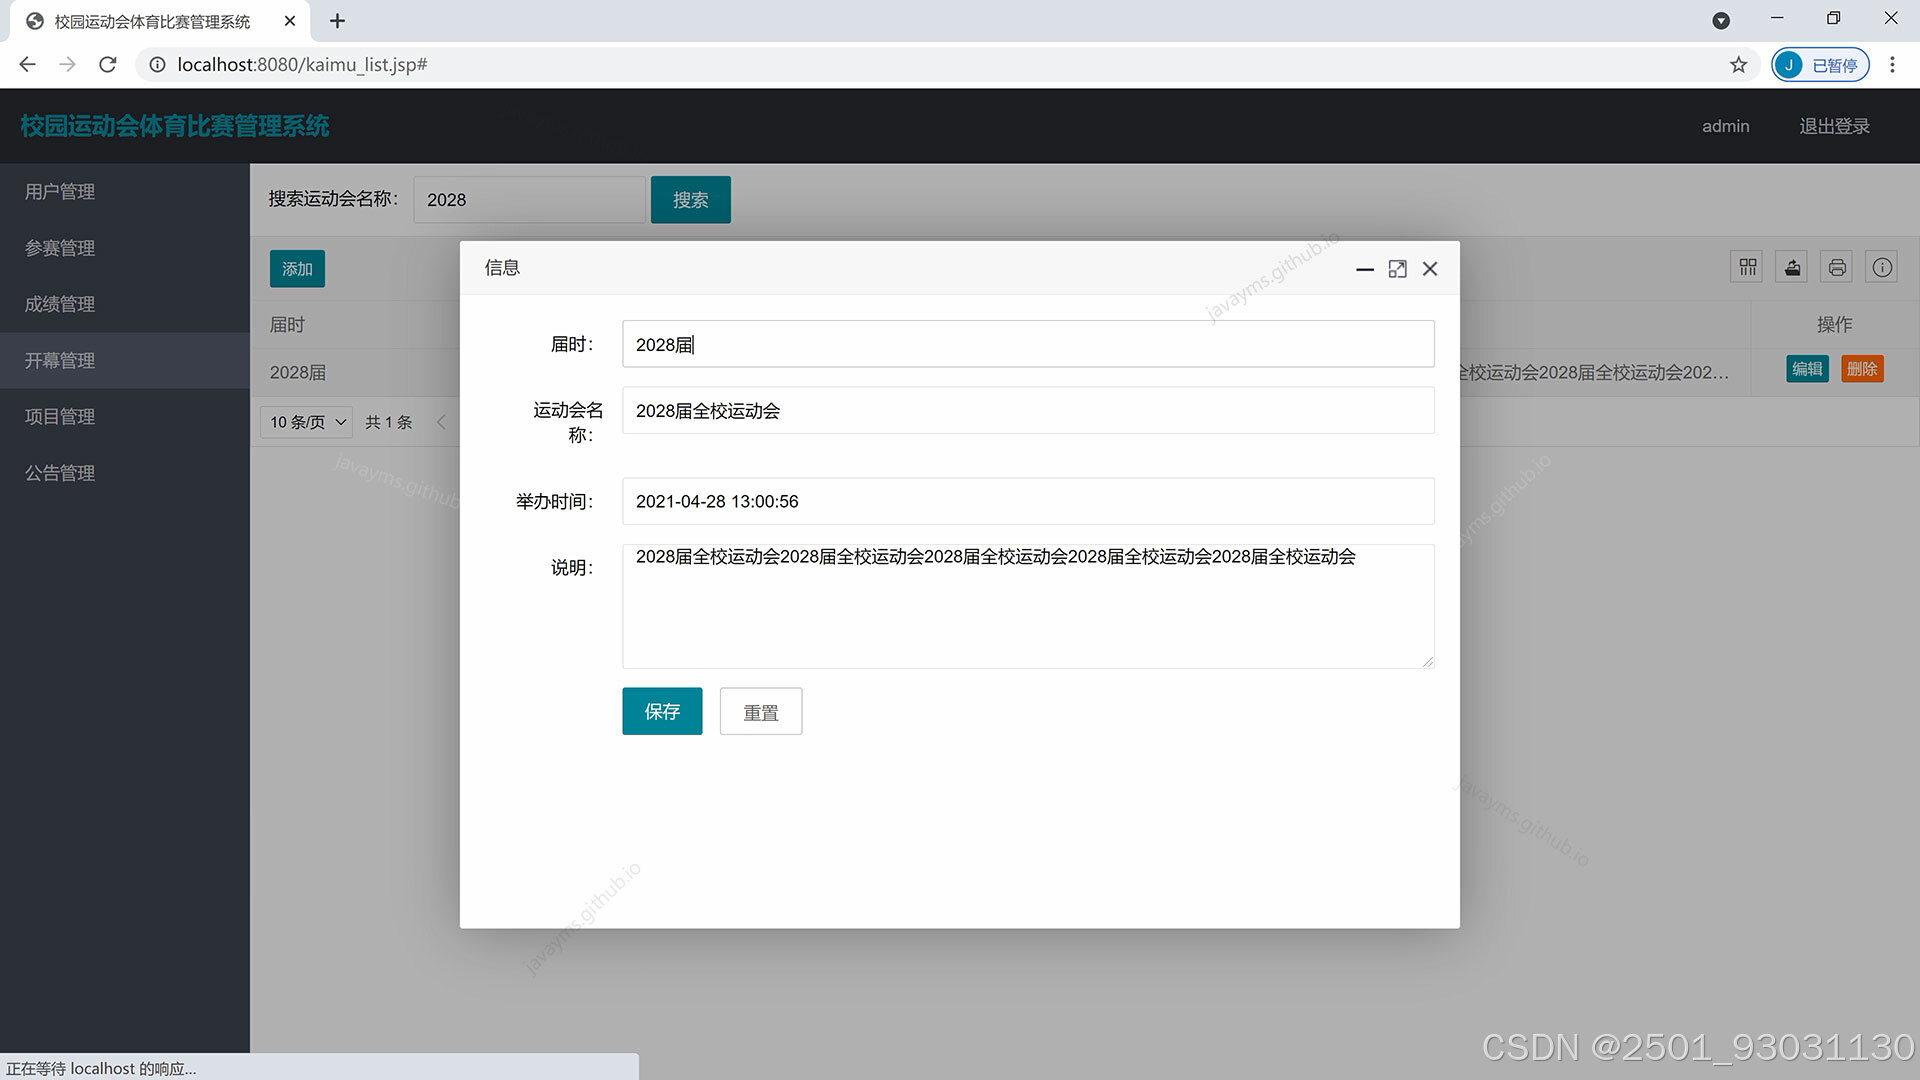Image resolution: width=1920 pixels, height=1080 pixels.
Task: Click the browser back arrow
Action: click(x=27, y=64)
